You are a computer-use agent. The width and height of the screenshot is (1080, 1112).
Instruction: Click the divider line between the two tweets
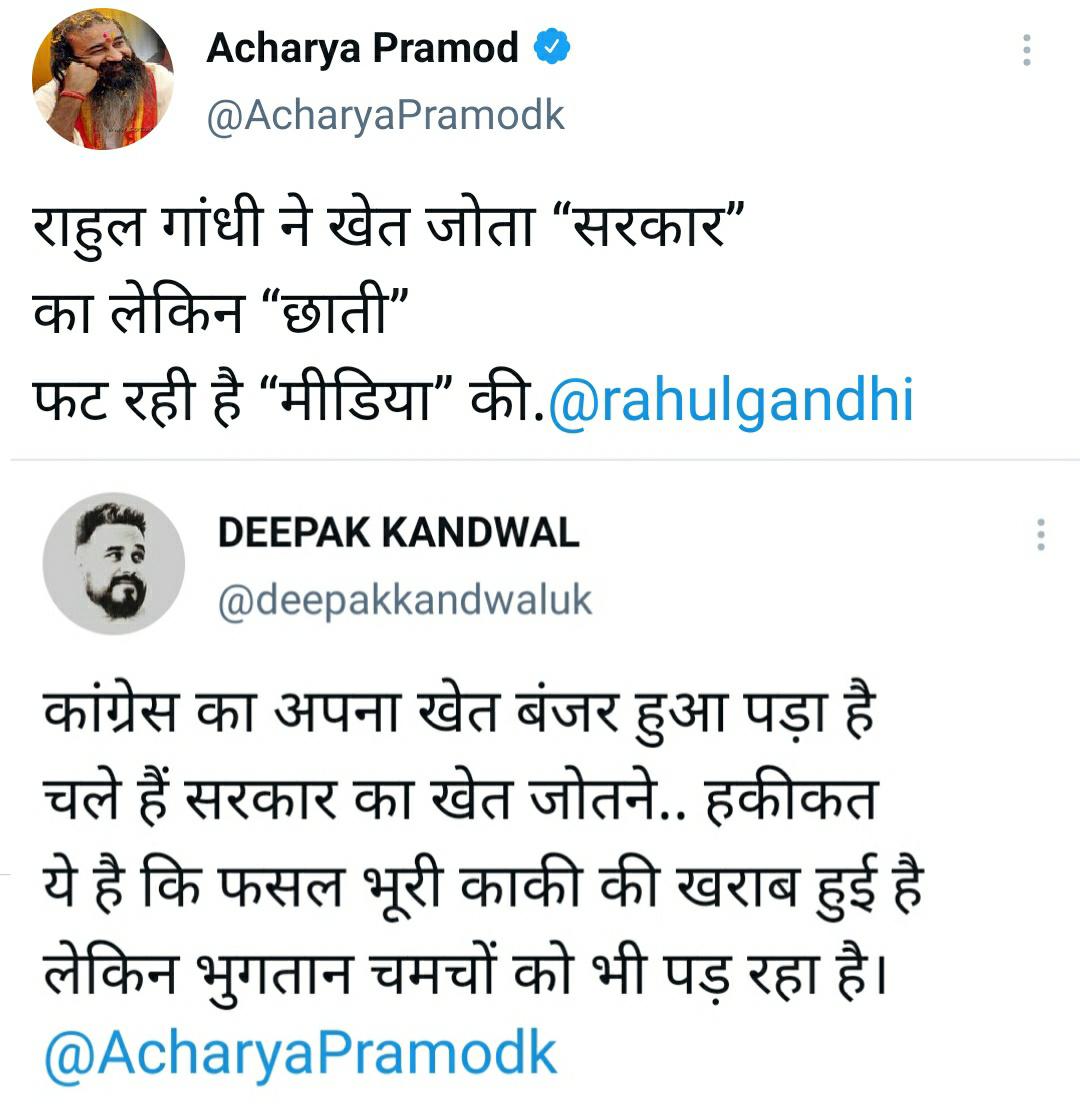point(540,461)
